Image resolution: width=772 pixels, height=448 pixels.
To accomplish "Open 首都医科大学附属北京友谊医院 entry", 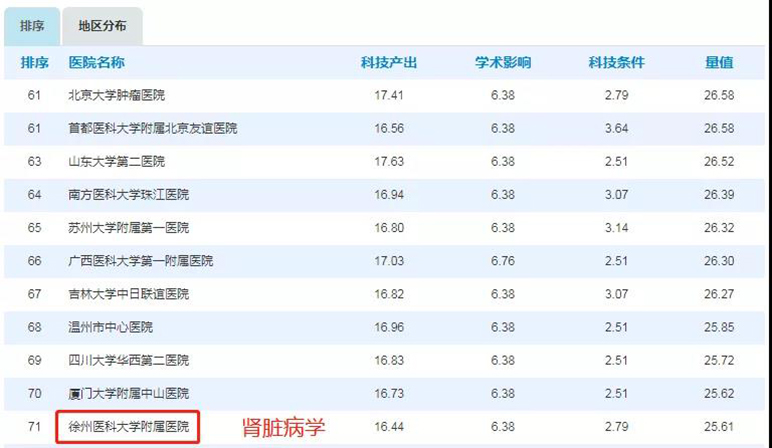I will (152, 129).
